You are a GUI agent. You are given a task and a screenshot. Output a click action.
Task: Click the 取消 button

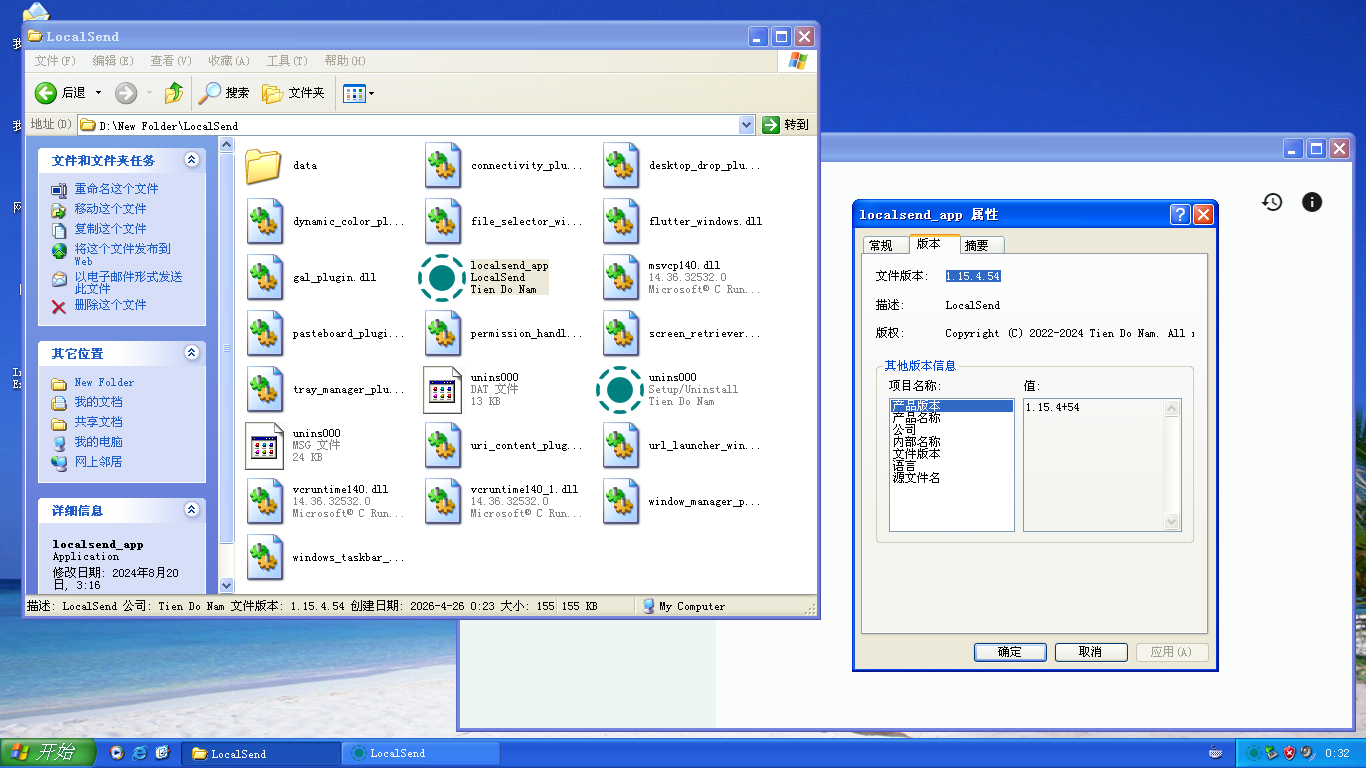[x=1090, y=652]
